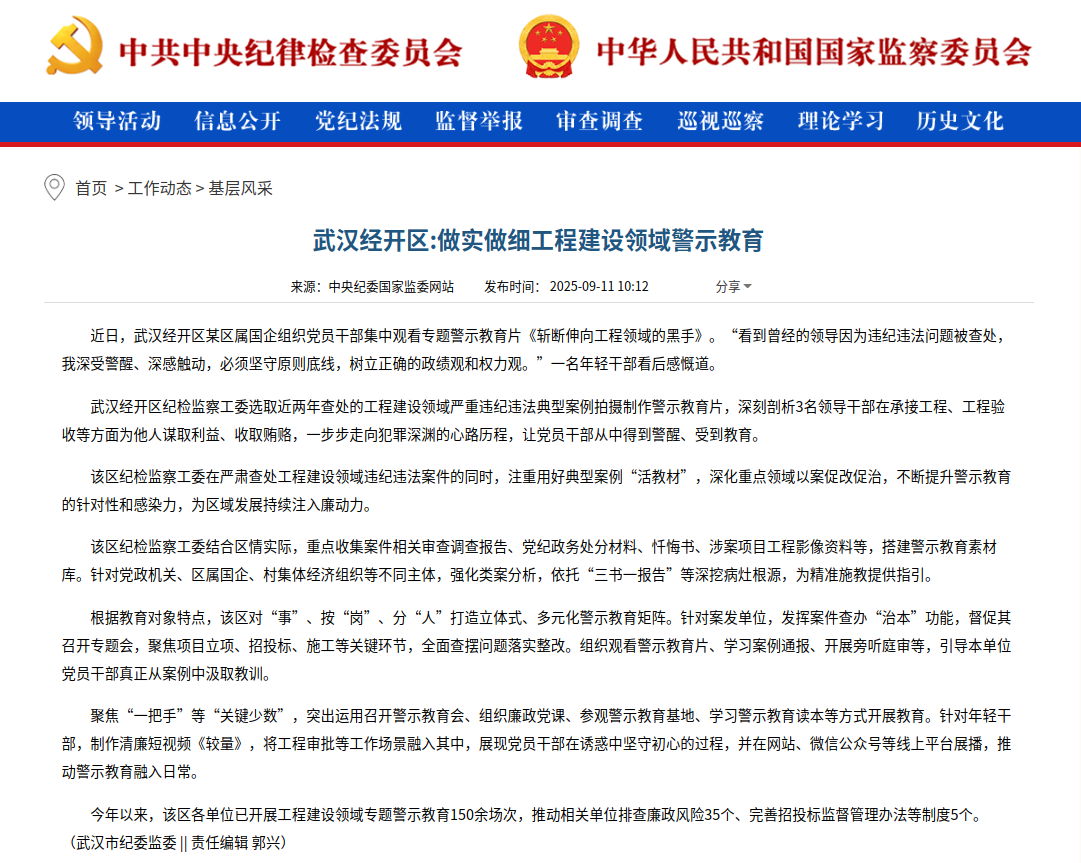Click the Communist Party hammer-and-sickle emblem
The width and height of the screenshot is (1081, 863).
[74, 48]
